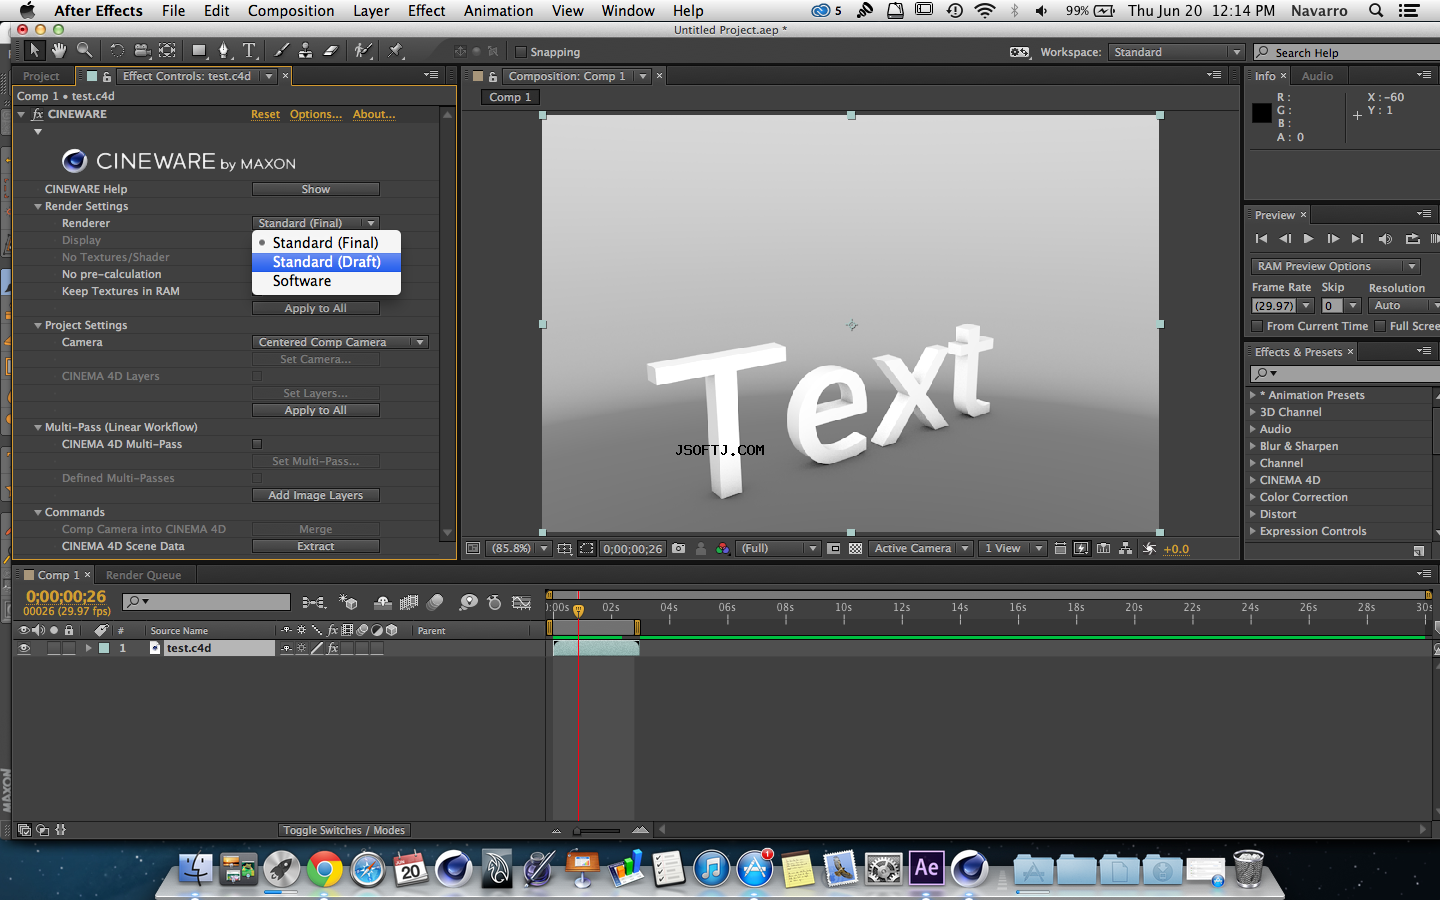This screenshot has height=900, width=1440.
Task: Select the Horizontal Type tool
Action: [x=249, y=50]
